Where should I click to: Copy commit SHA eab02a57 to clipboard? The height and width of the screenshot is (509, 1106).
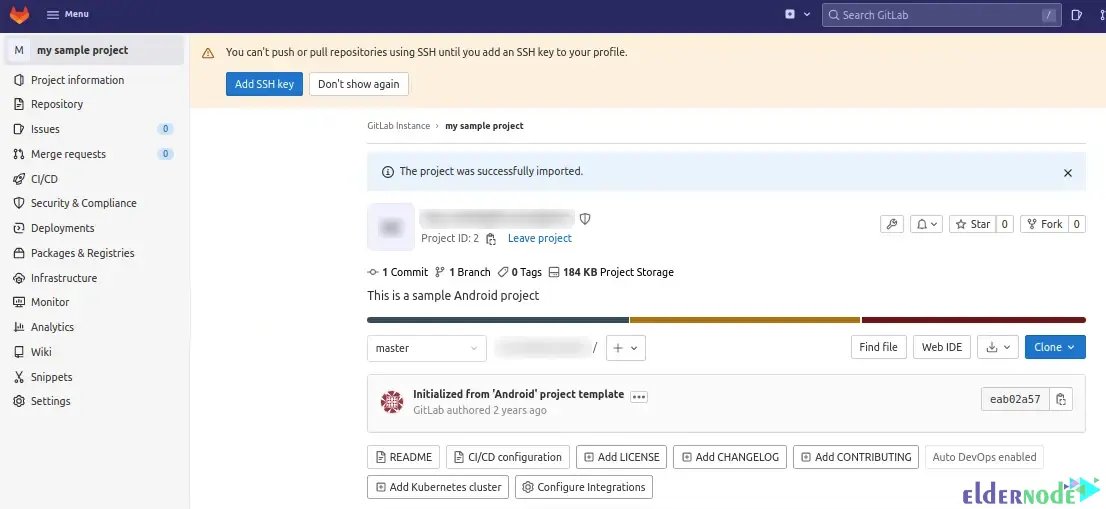coord(1062,399)
